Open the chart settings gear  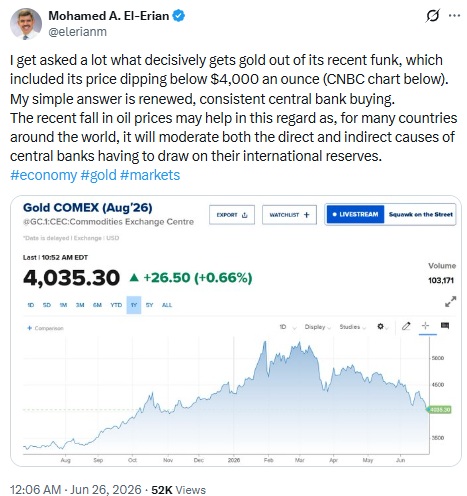[x=380, y=326]
